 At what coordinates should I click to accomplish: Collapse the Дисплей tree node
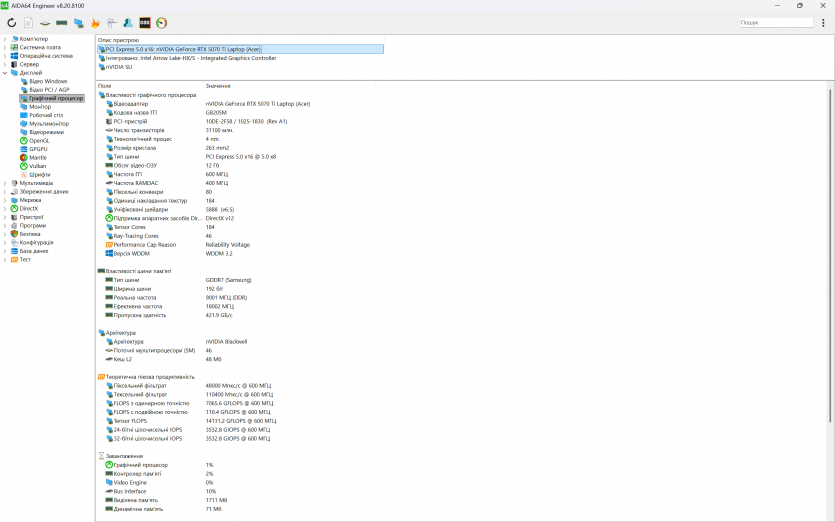point(4,73)
